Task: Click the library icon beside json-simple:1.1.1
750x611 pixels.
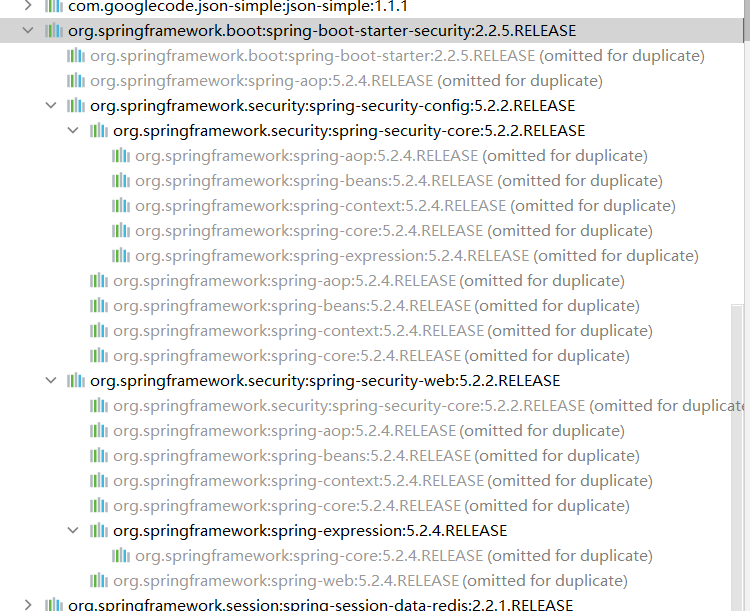Action: pos(54,6)
